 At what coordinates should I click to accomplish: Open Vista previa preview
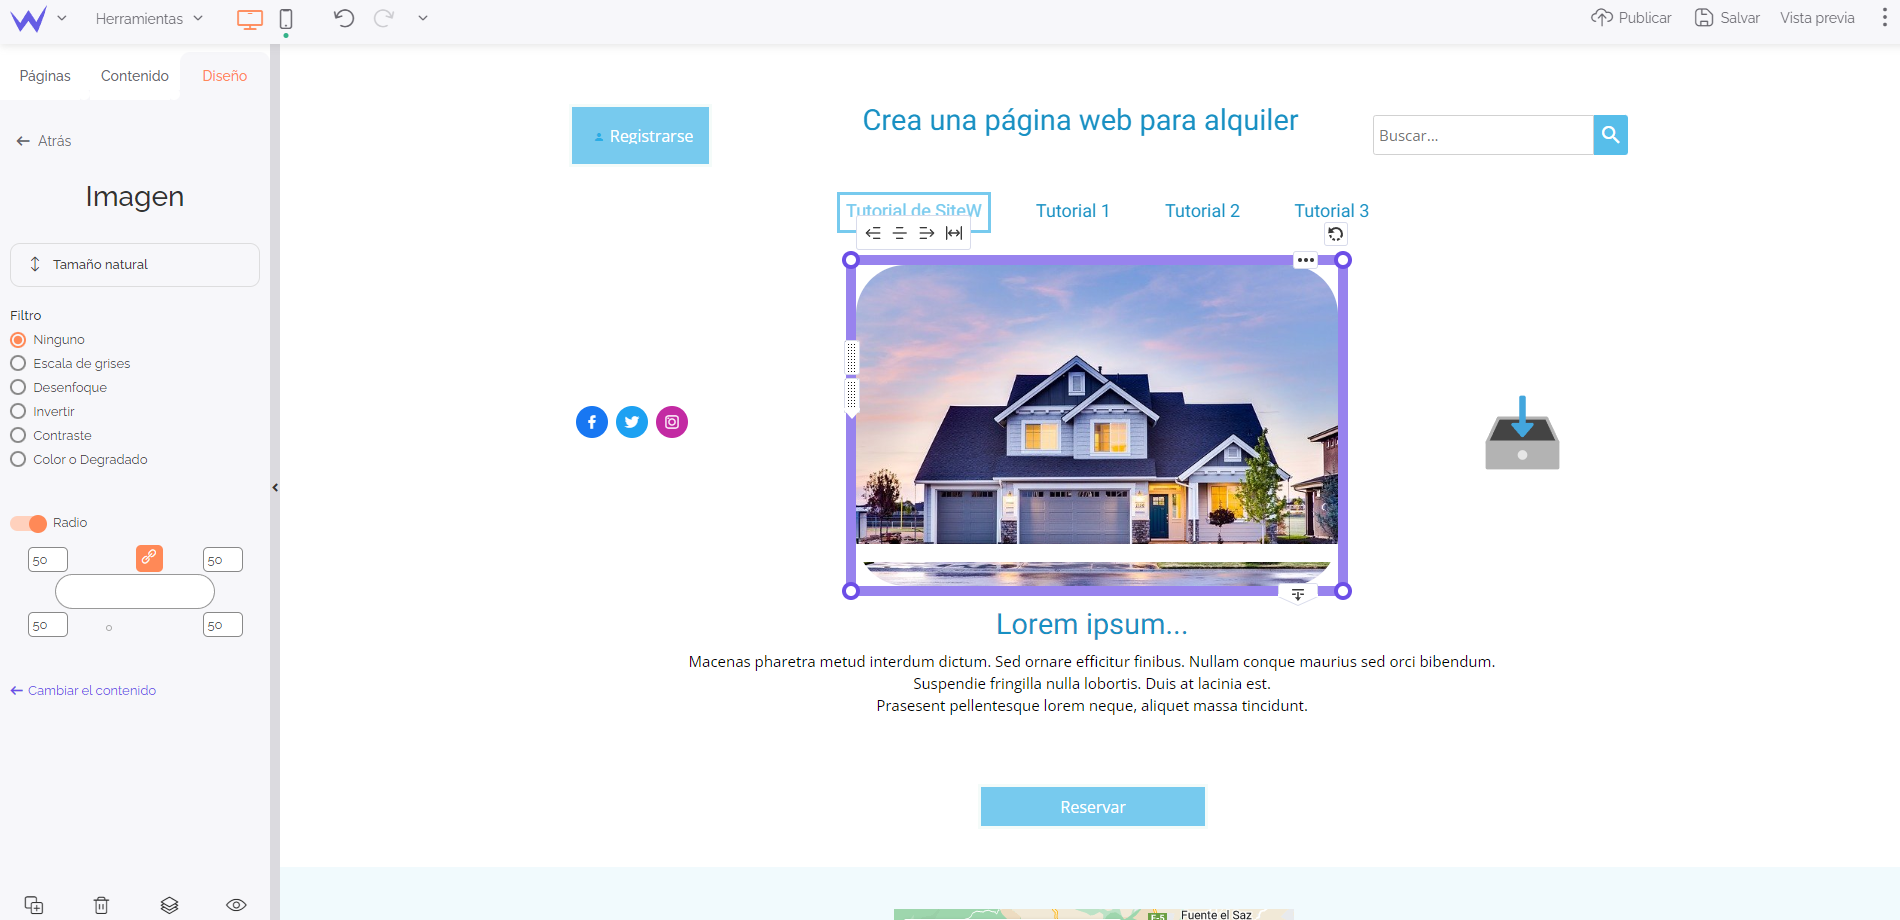click(1817, 18)
